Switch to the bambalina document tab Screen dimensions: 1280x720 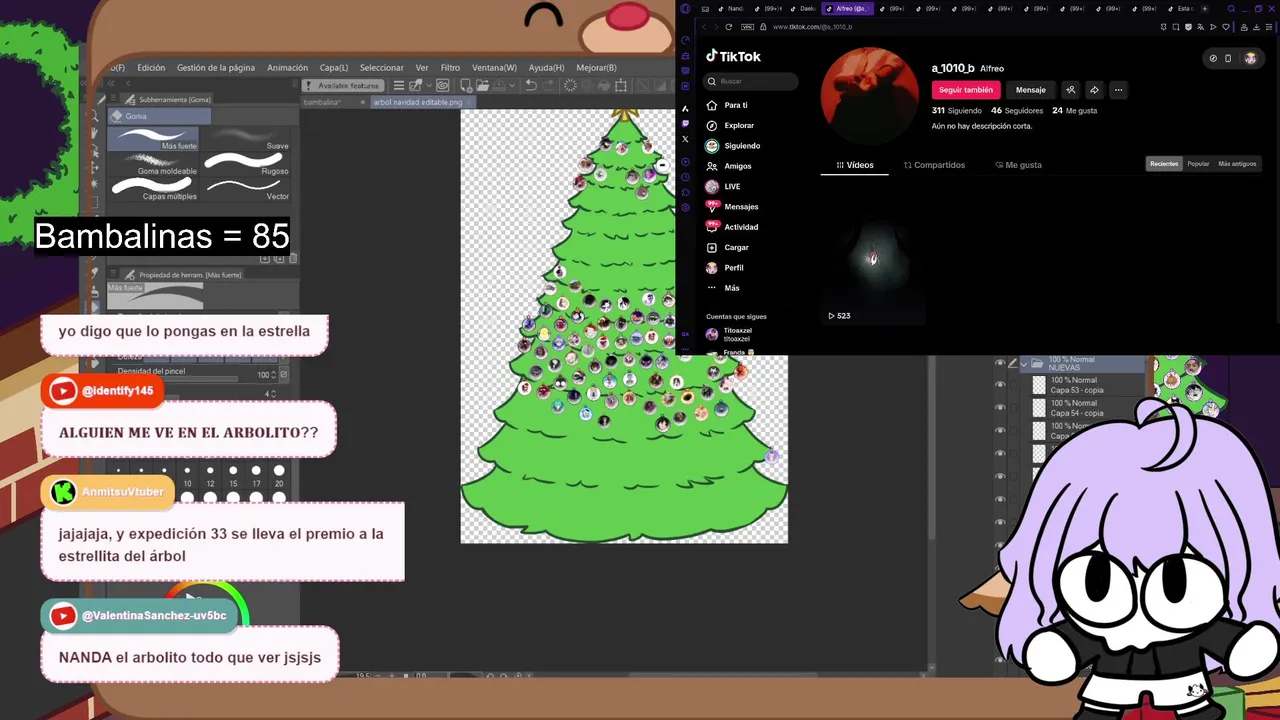[322, 102]
